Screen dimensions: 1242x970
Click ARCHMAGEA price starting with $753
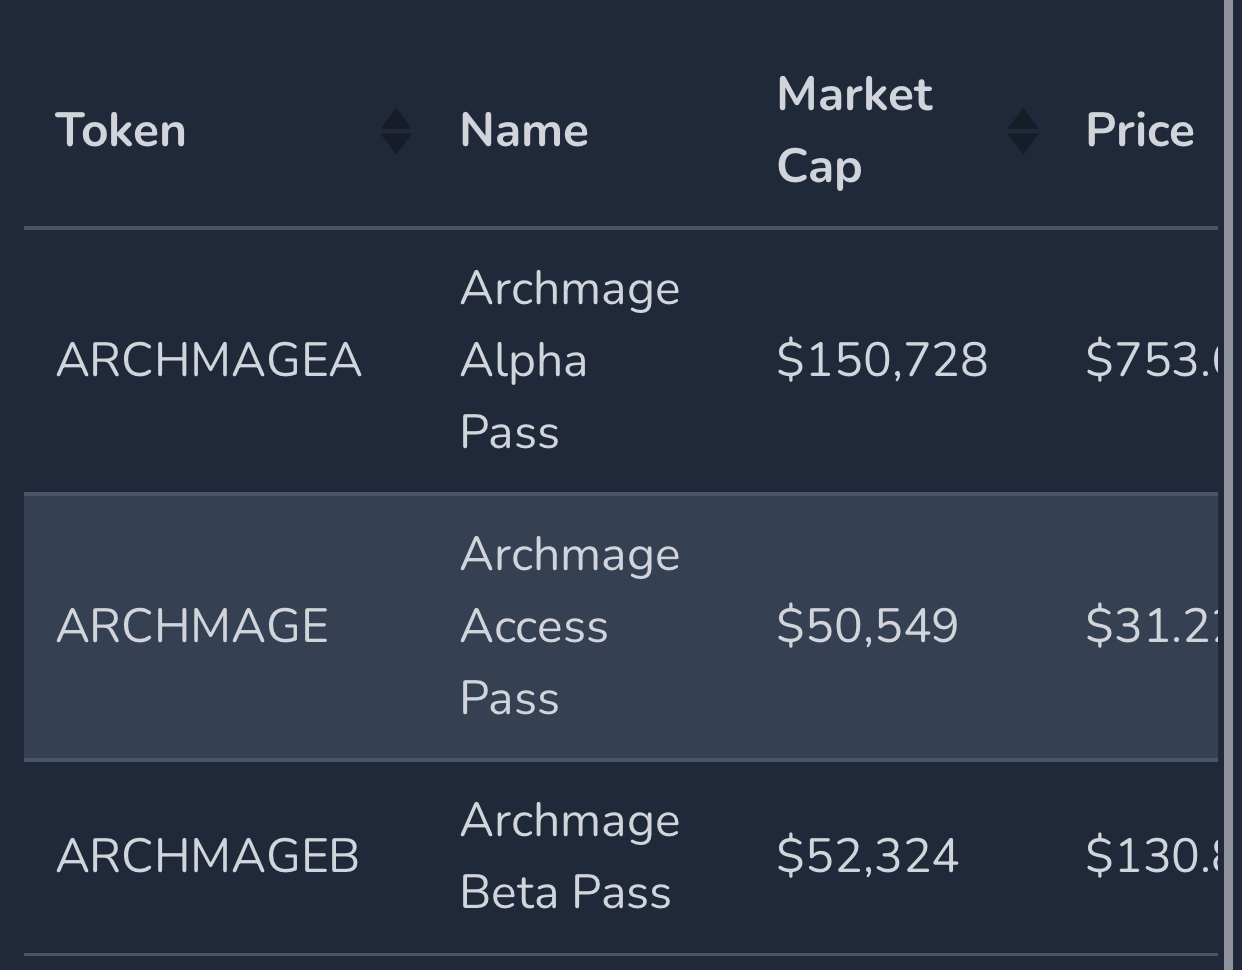coord(1151,360)
